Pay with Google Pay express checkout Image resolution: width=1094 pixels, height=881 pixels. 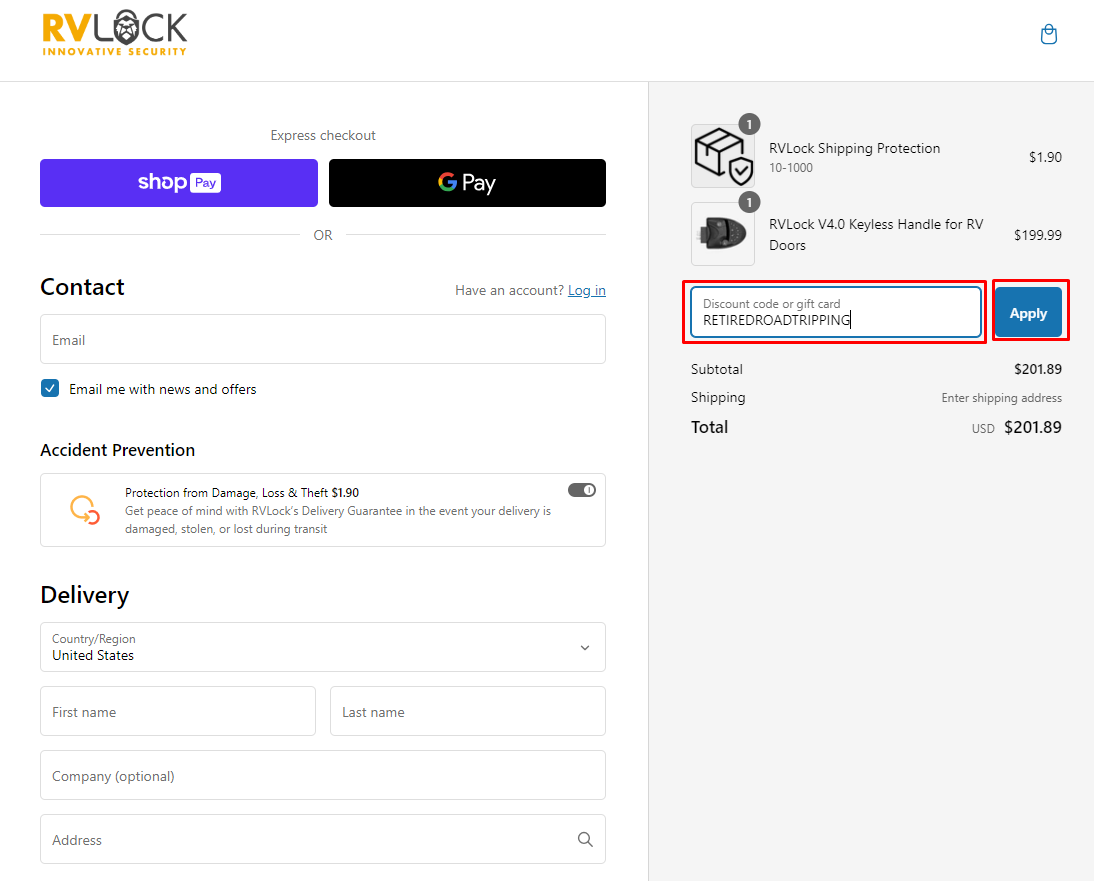[x=467, y=183]
